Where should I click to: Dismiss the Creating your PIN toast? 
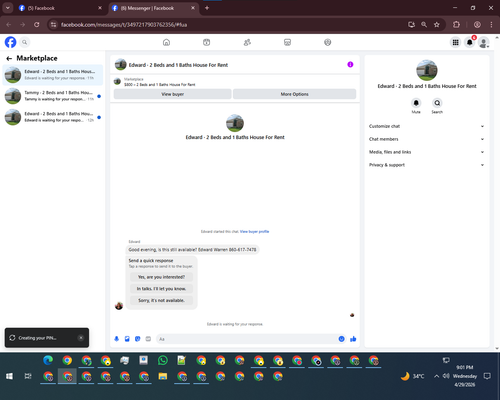pyautogui.click(x=81, y=338)
